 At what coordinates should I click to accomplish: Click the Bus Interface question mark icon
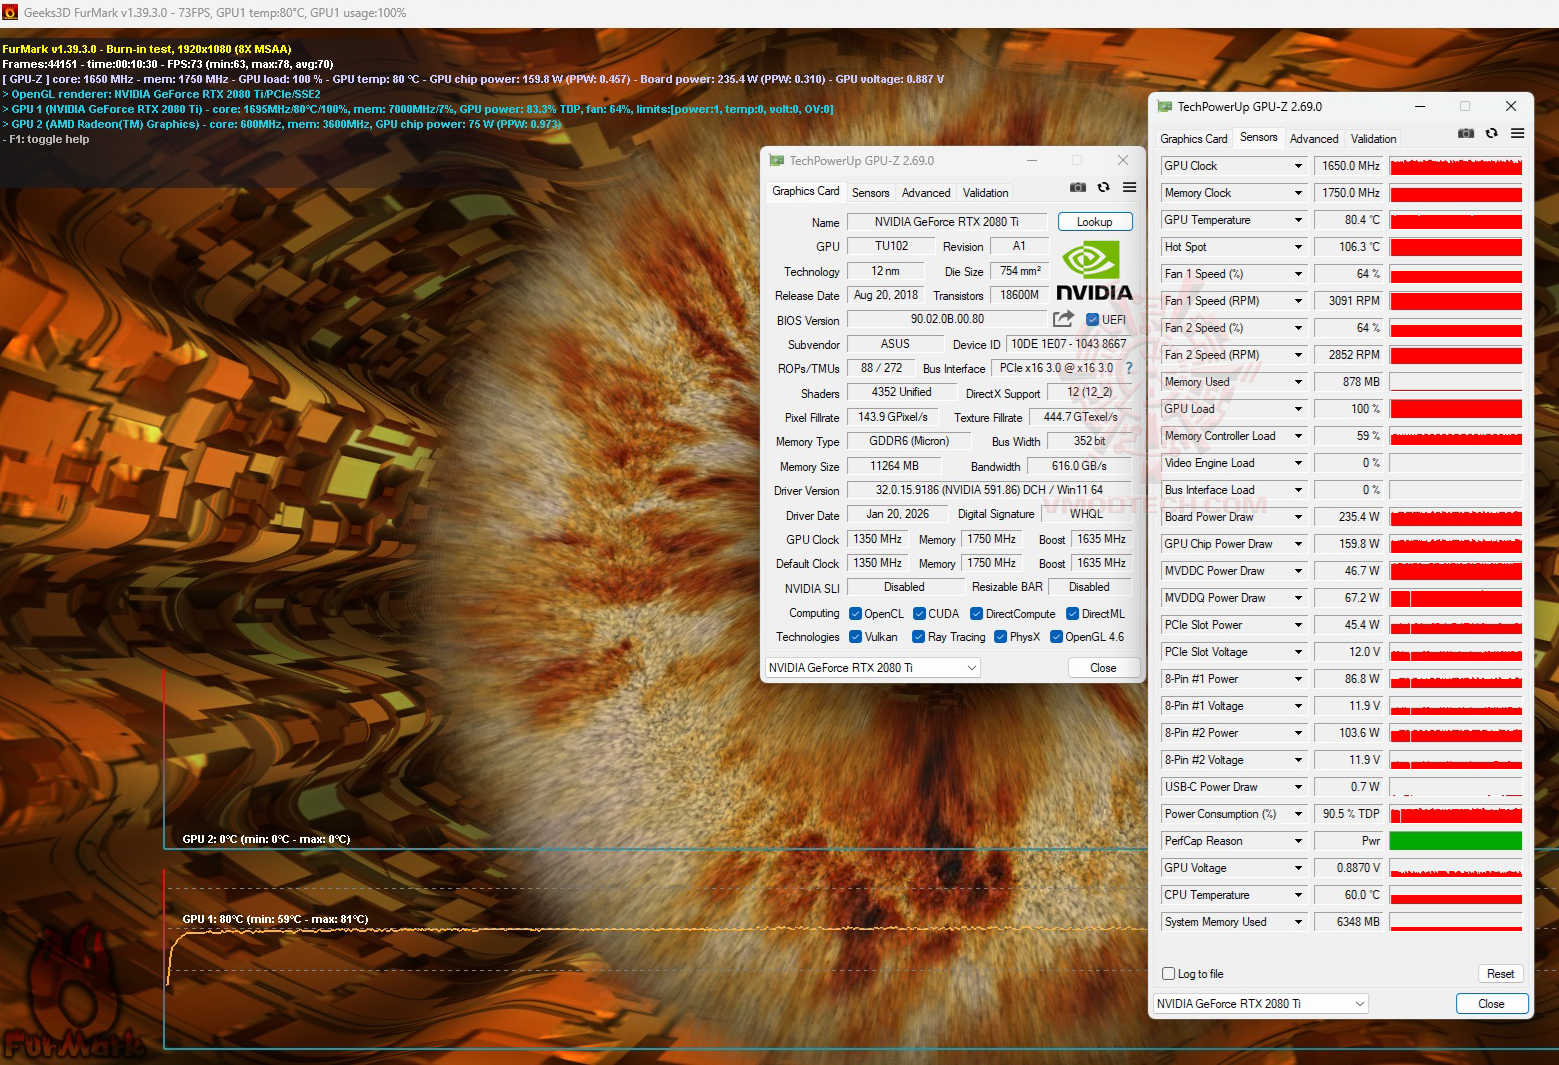(x=1129, y=368)
